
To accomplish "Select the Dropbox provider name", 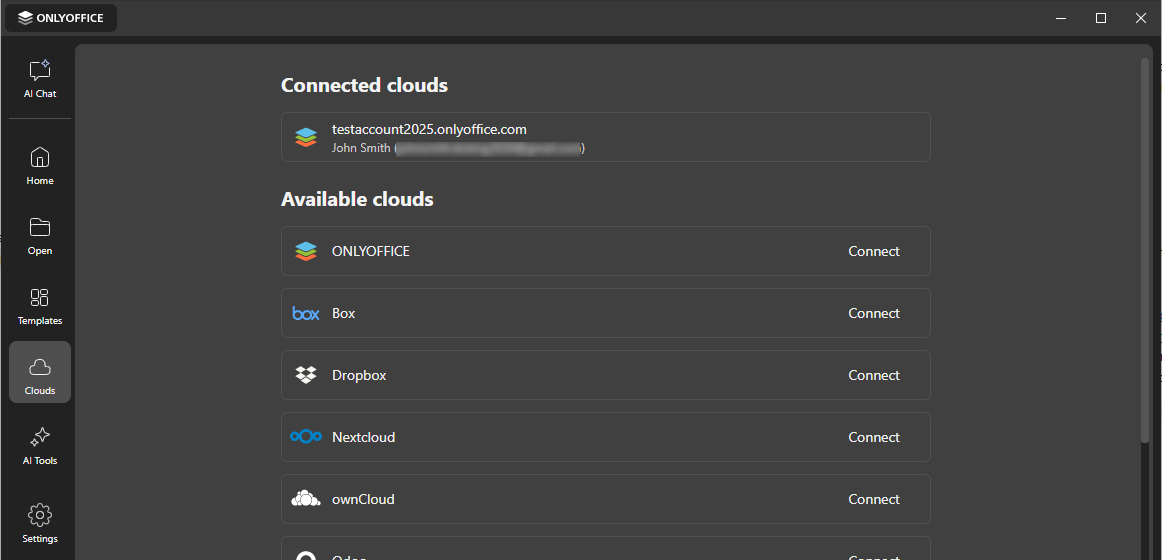I will click(359, 376).
